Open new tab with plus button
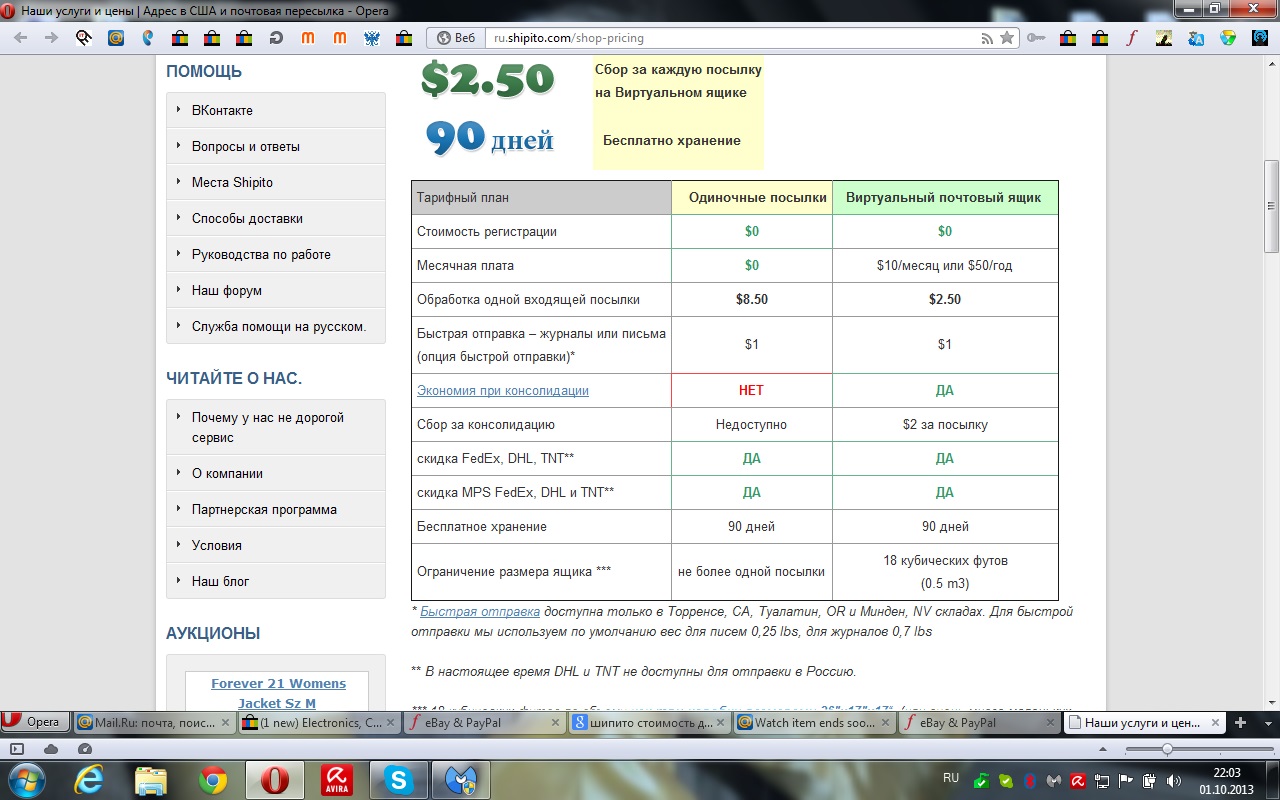1280x800 pixels. pos(1240,722)
